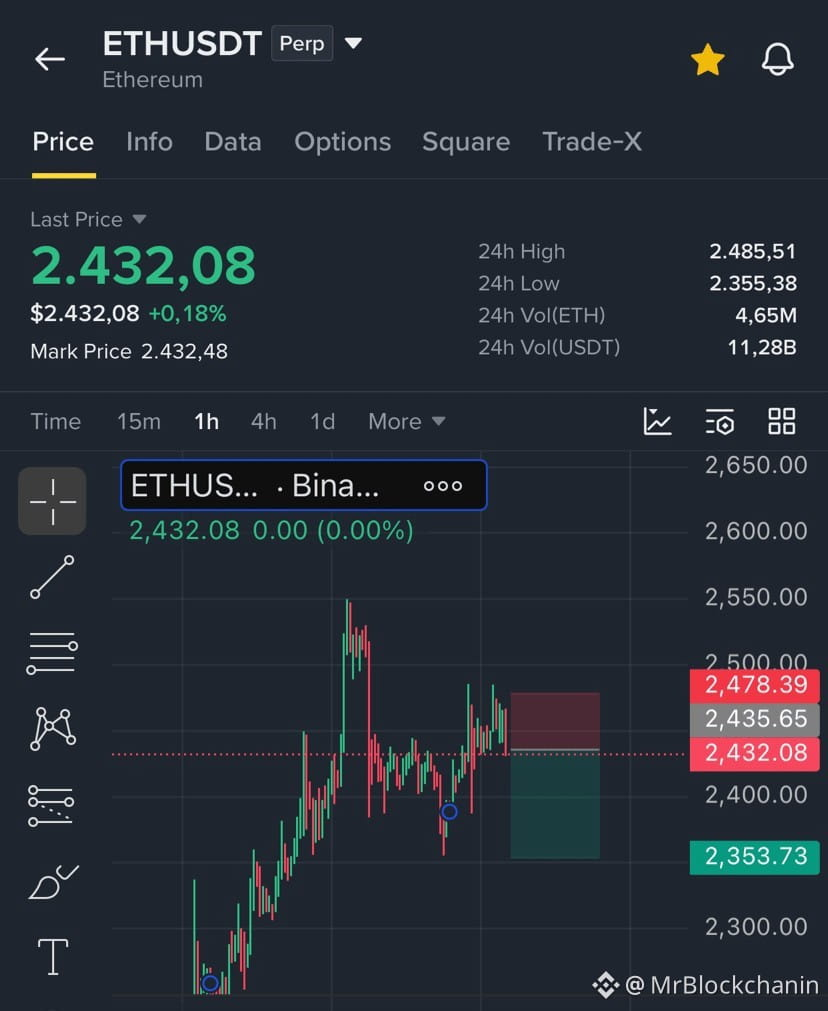Click the green take-profit zone on chart
Image resolution: width=828 pixels, height=1011 pixels.
(x=555, y=805)
